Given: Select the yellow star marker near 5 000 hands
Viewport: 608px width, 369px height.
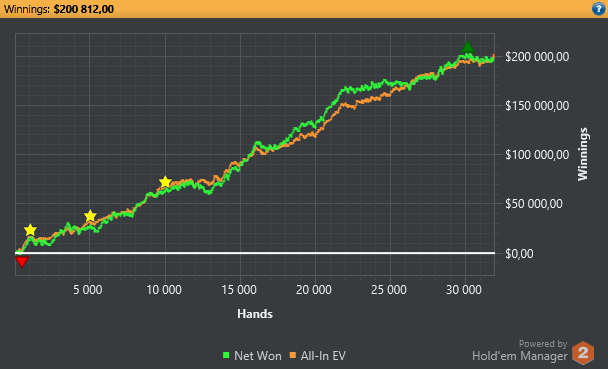Looking at the screenshot, I should pyautogui.click(x=90, y=216).
